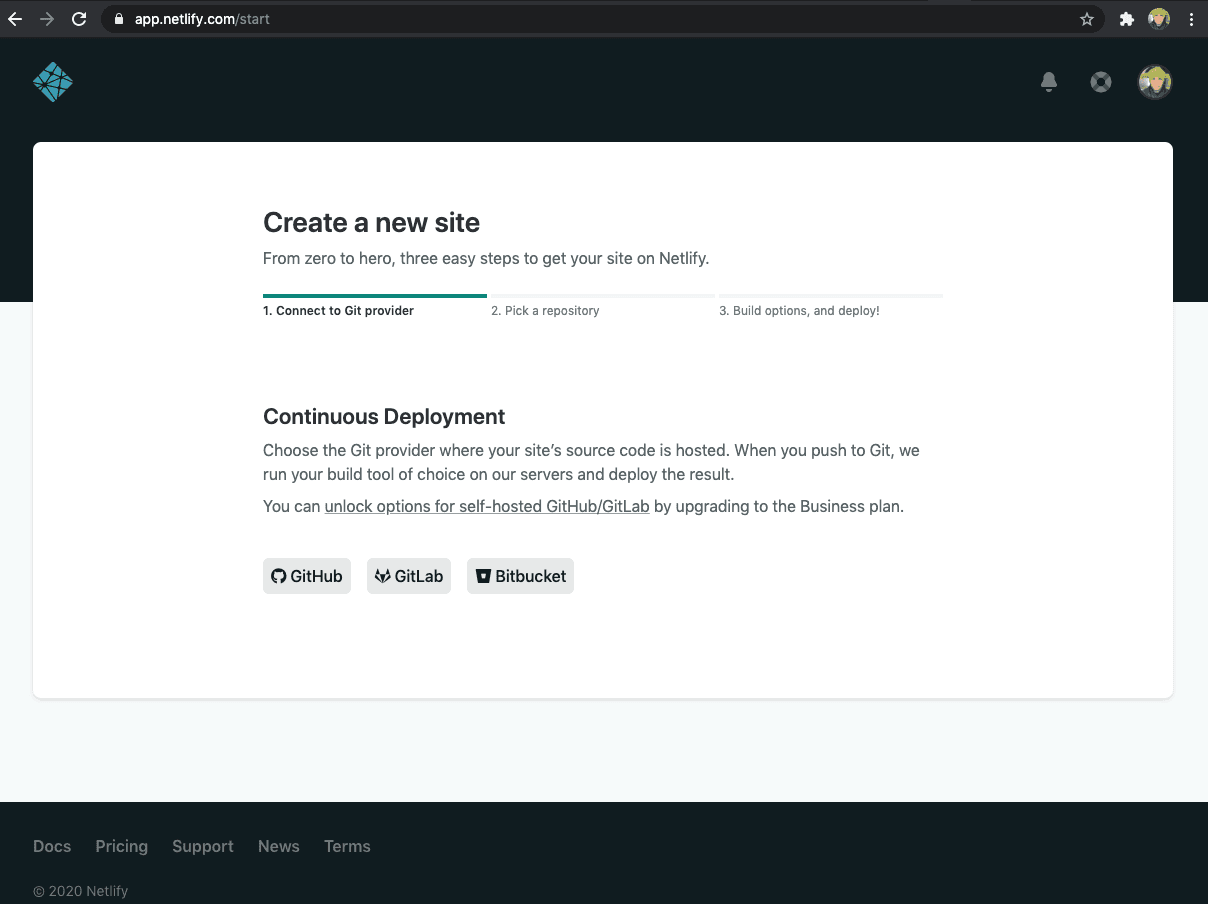Open the browser extensions puzzle icon

tap(1127, 19)
